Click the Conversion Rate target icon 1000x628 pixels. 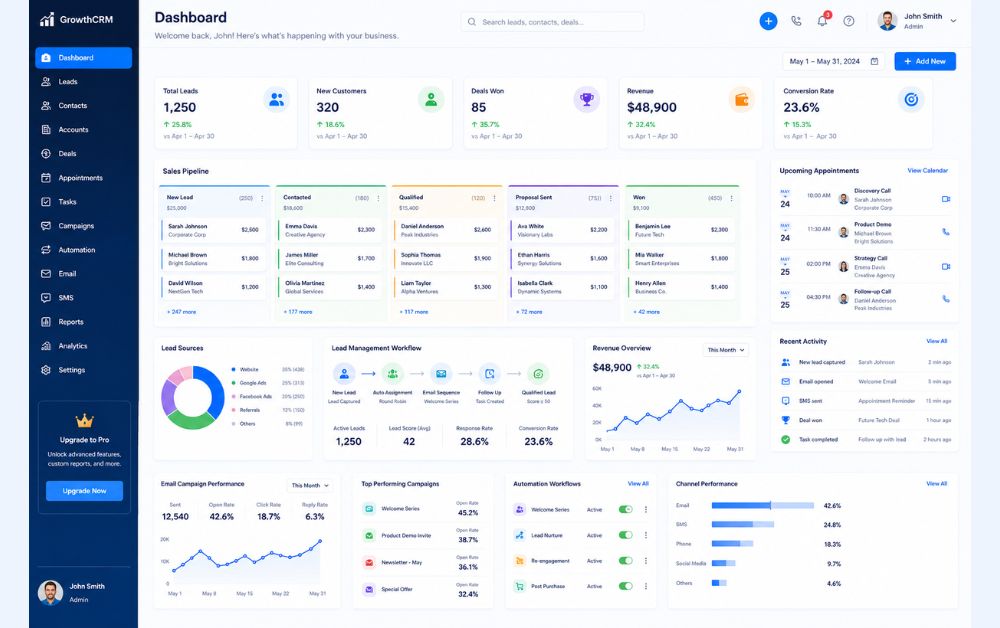coord(911,99)
